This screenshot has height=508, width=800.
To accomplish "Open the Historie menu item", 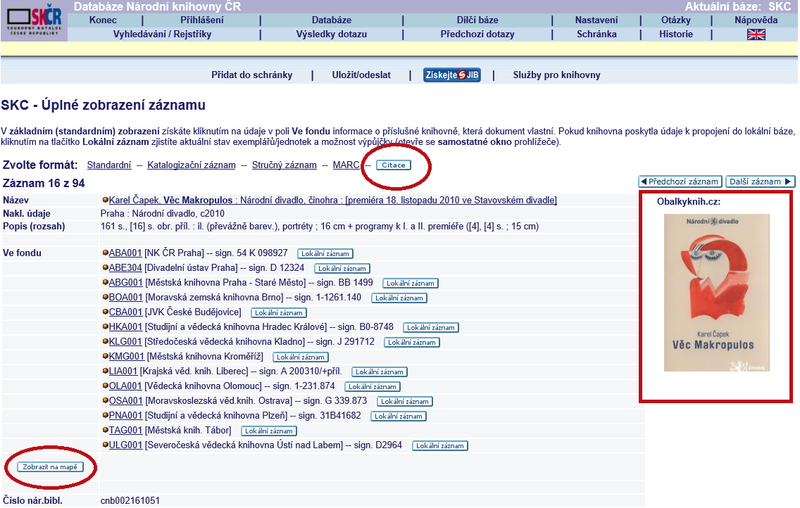I will (676, 34).
